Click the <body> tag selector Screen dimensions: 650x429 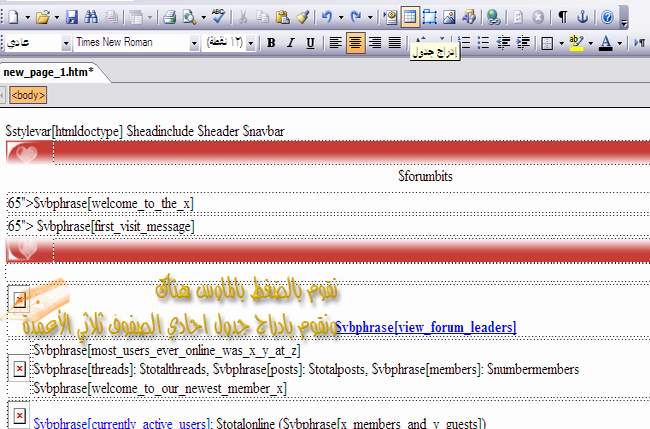pos(28,95)
